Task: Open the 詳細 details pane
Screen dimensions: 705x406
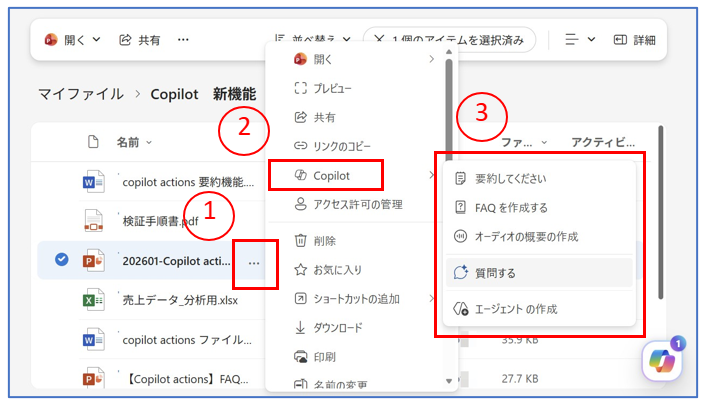Action: click(x=634, y=40)
